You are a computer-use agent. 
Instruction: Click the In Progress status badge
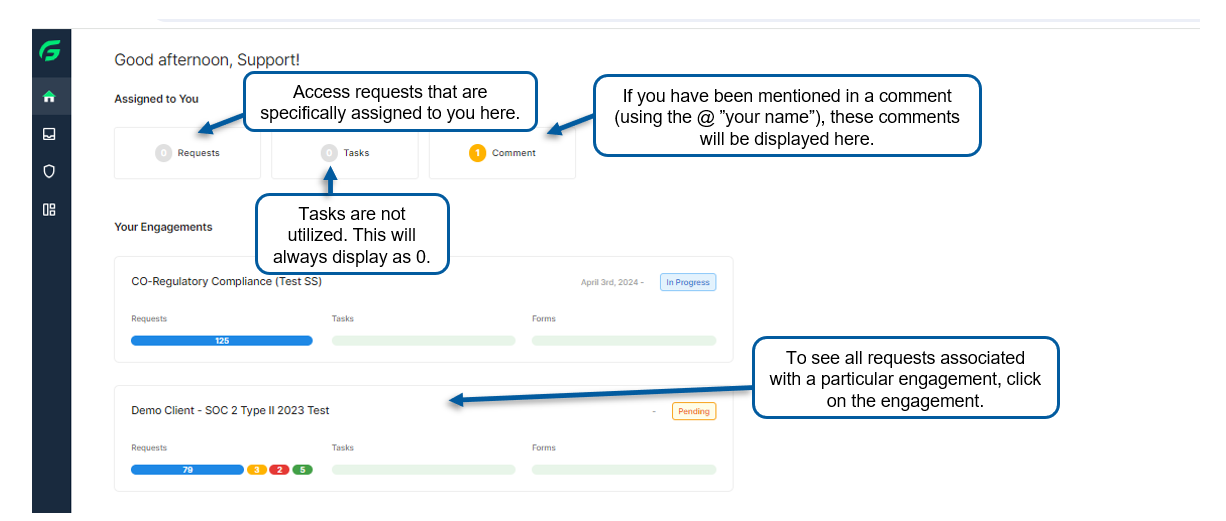tap(688, 282)
